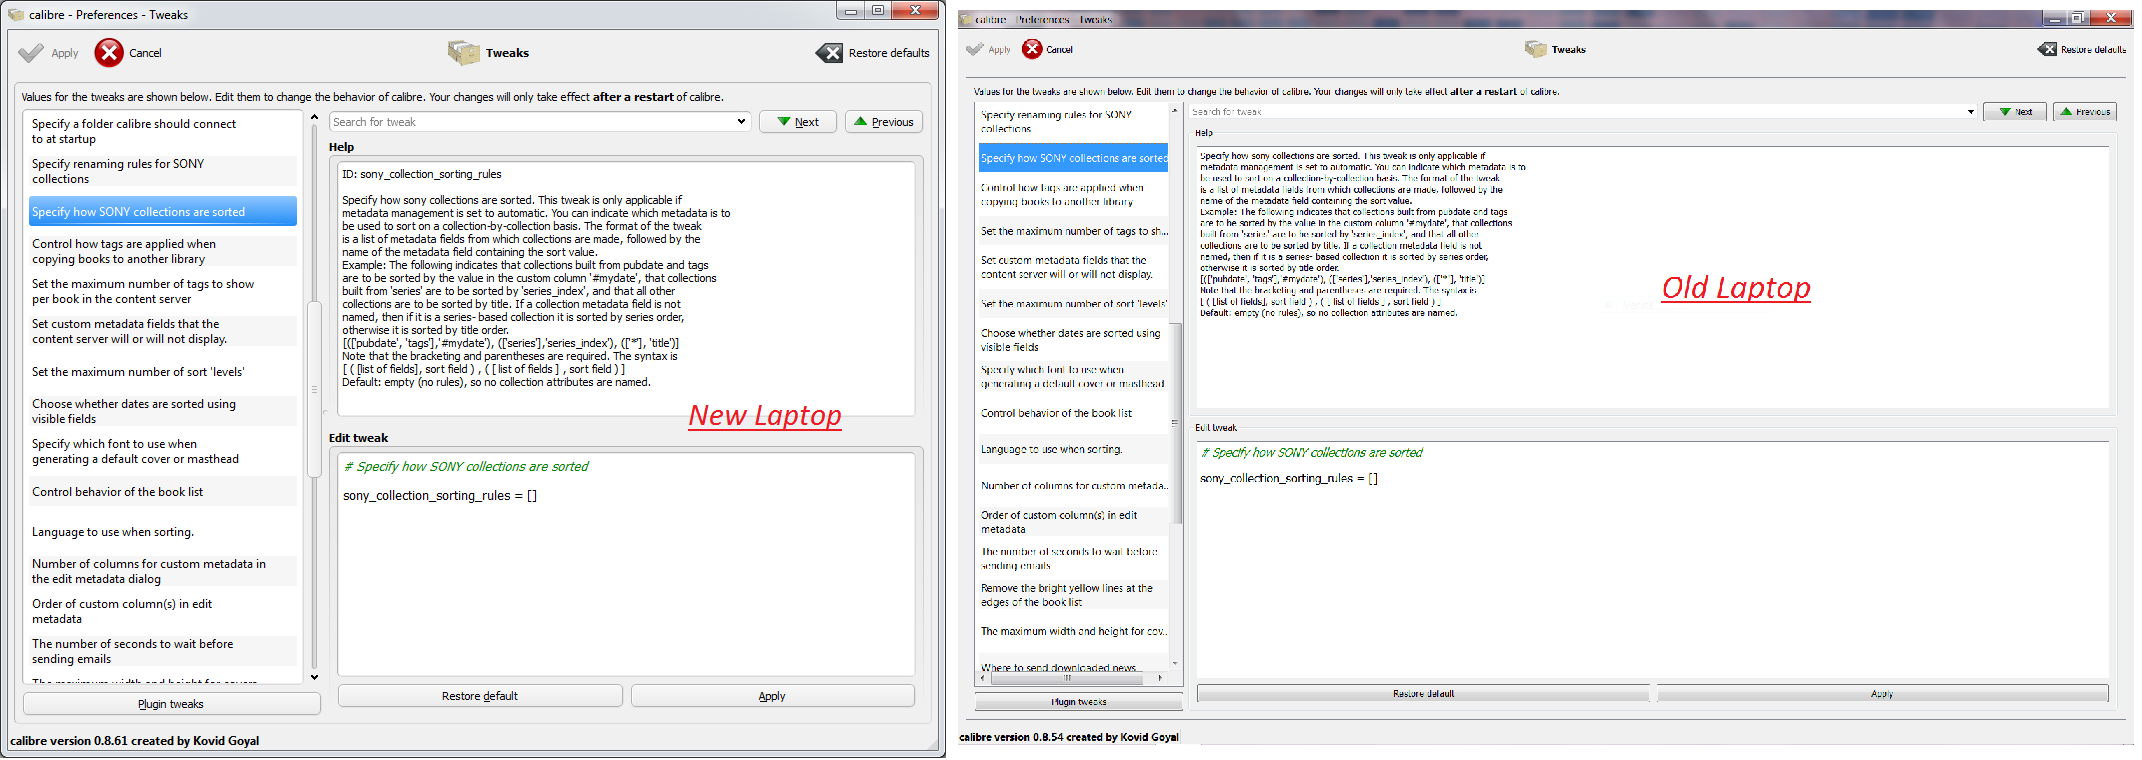
Task: Select 'Specify which font to use' in left list
Action: click(x=163, y=451)
